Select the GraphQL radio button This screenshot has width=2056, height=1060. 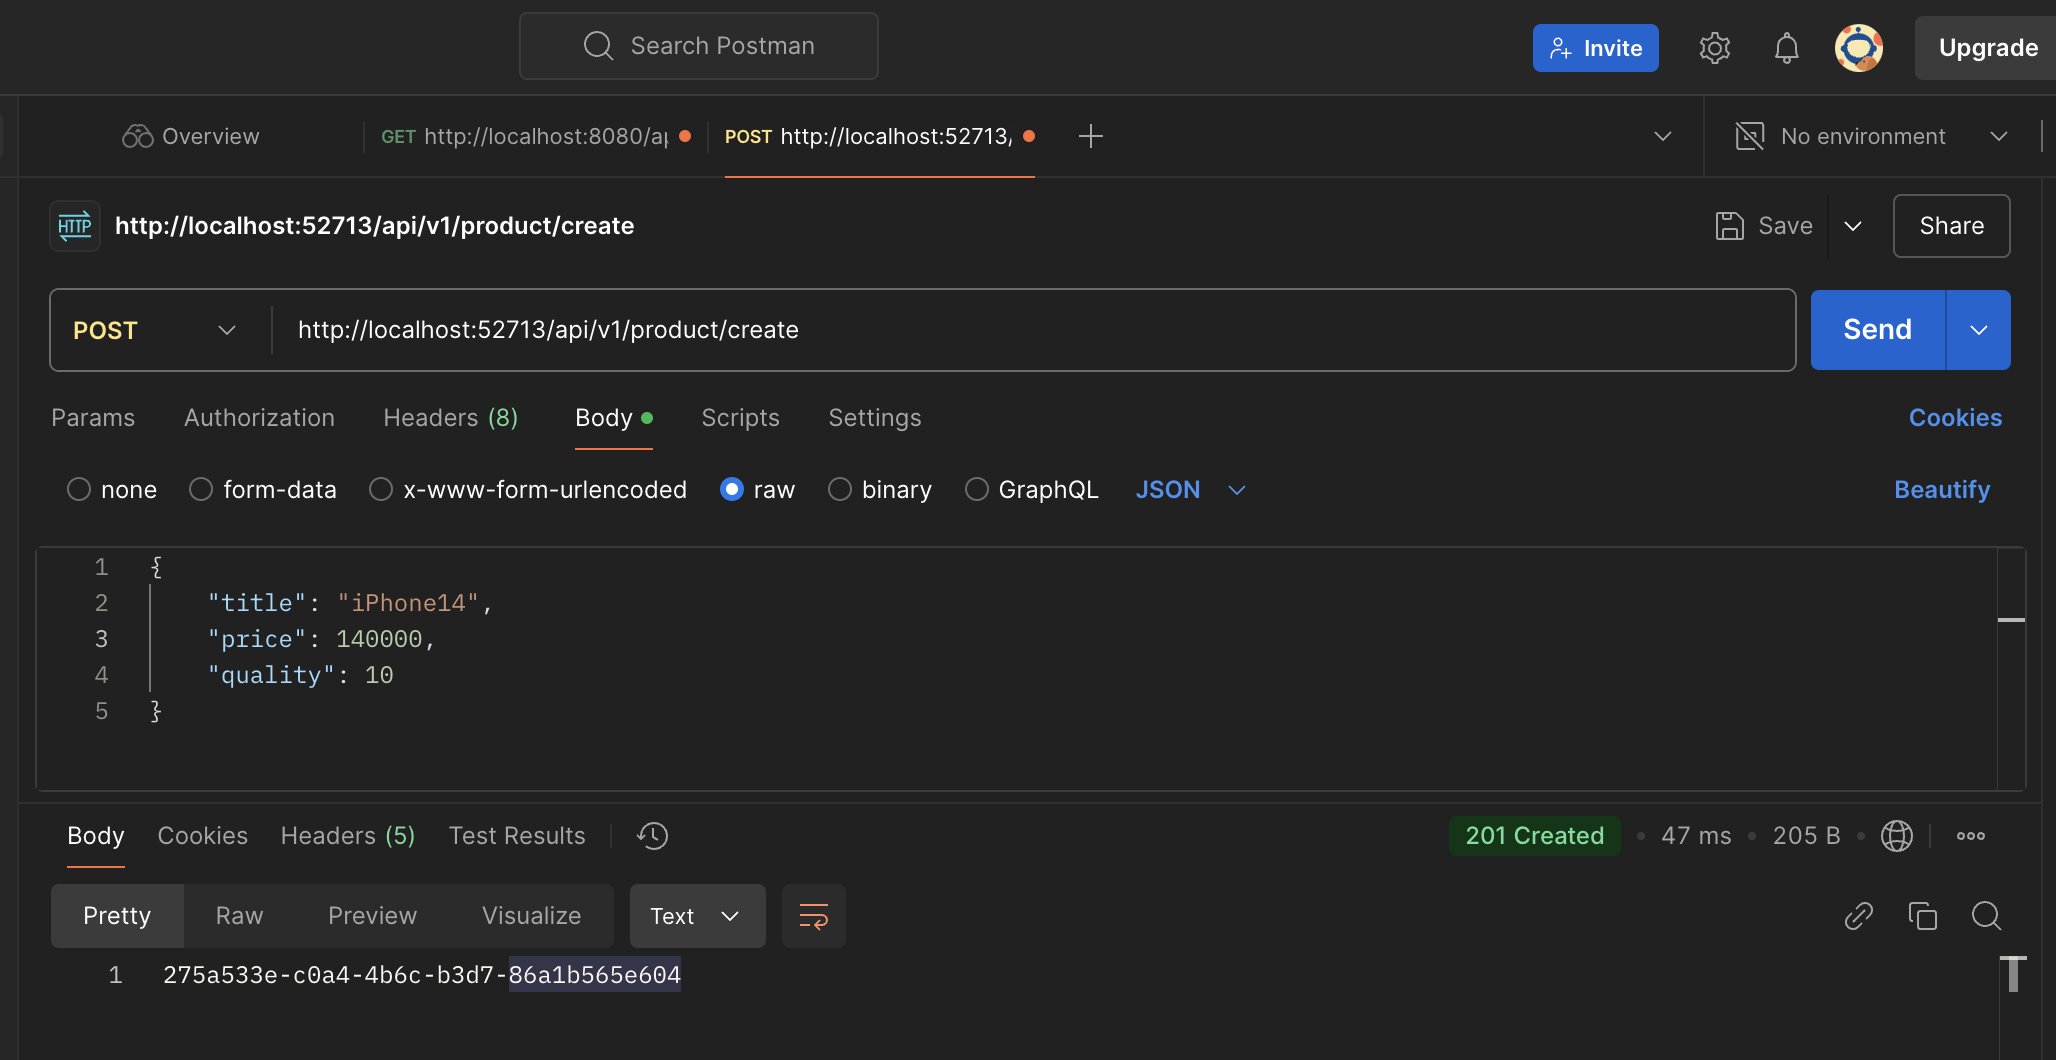[x=977, y=490]
